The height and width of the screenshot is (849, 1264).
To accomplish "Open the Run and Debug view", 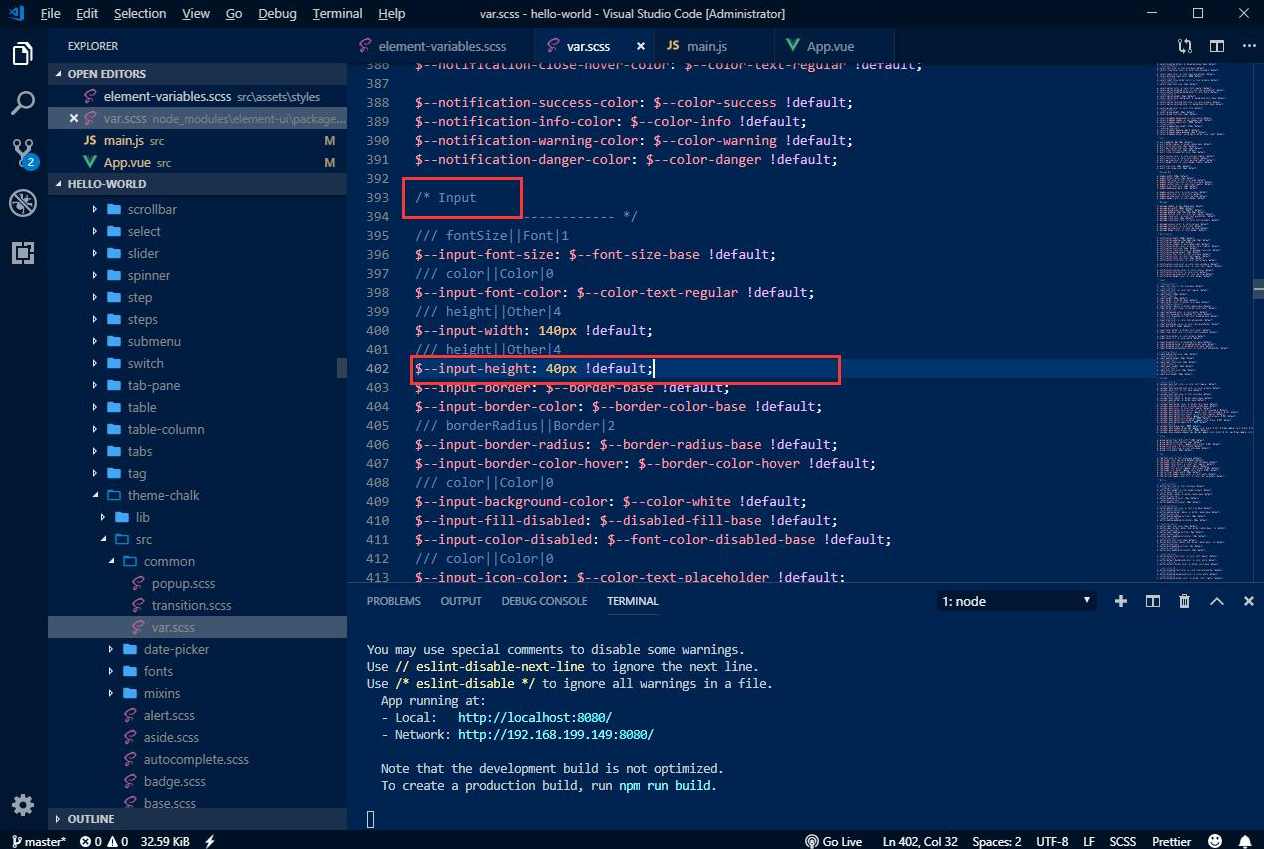I will [22, 203].
